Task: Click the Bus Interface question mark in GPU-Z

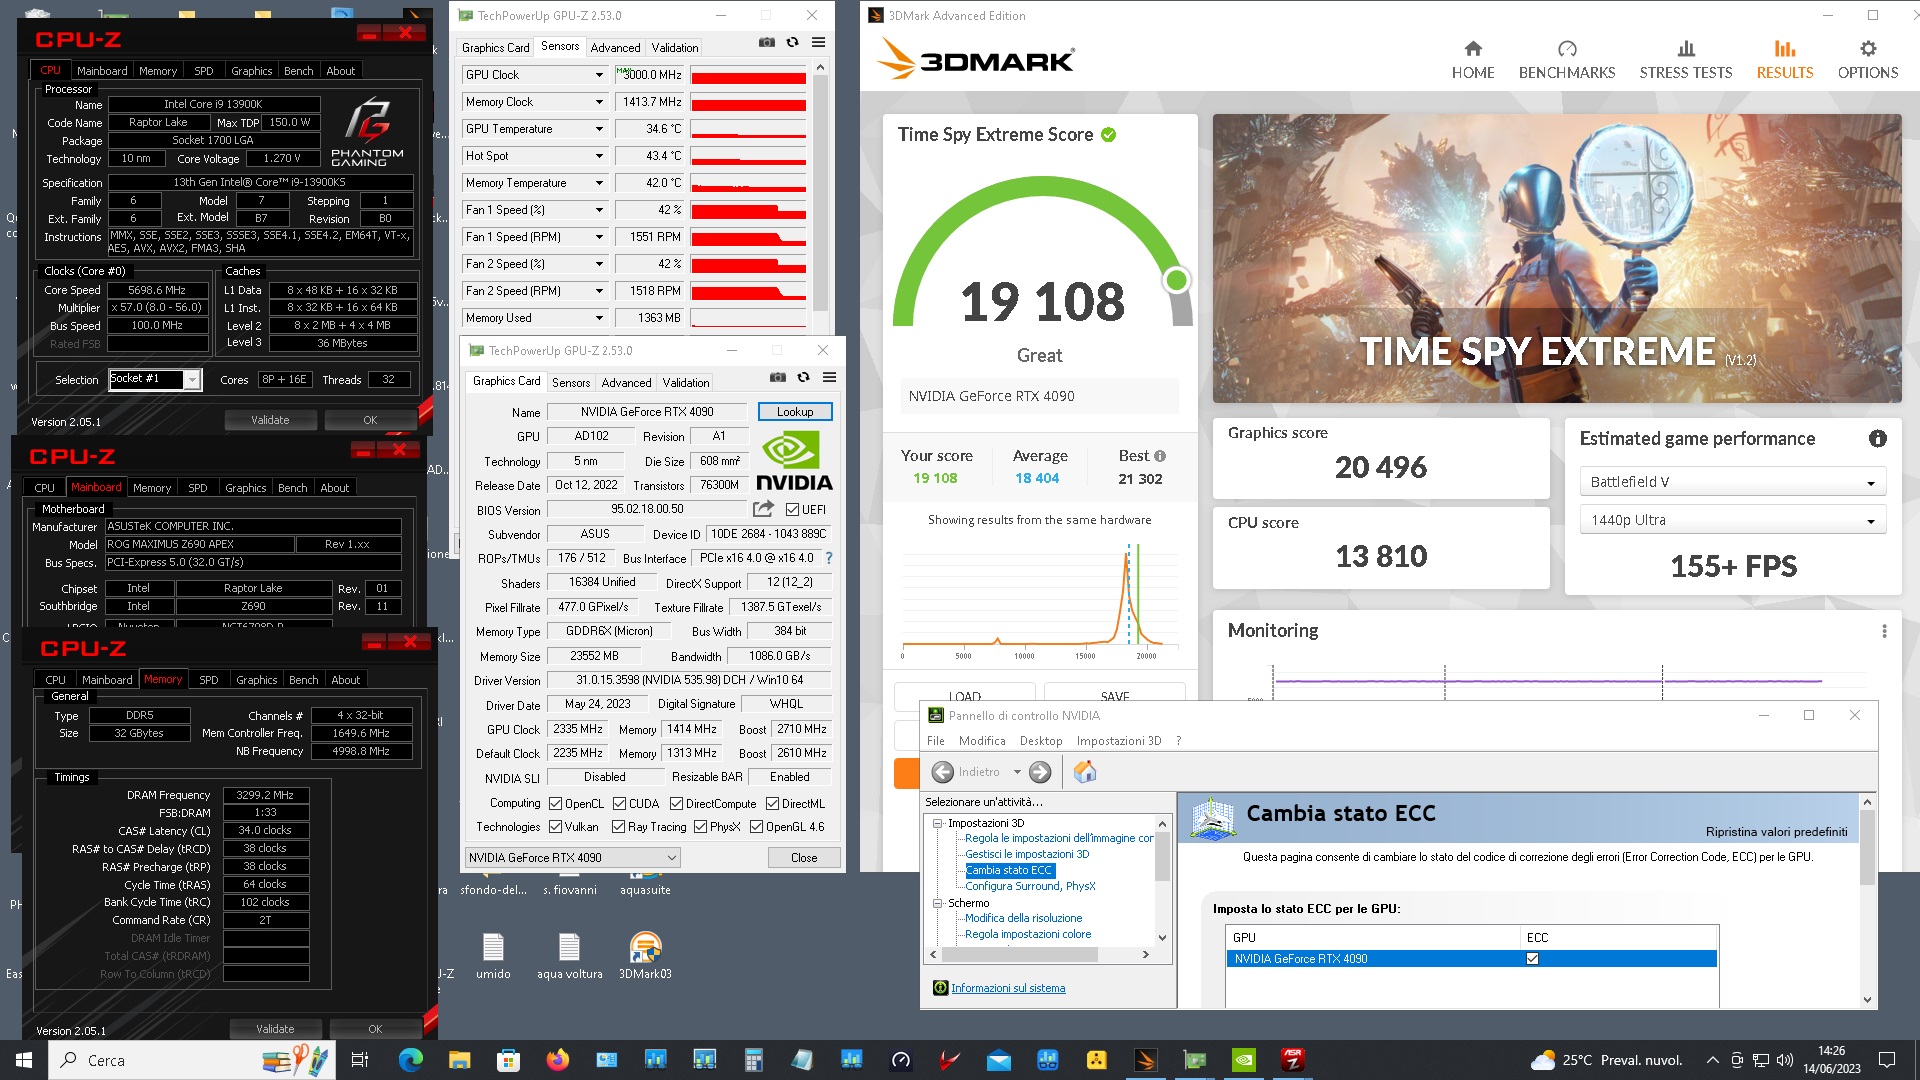Action: 828,558
